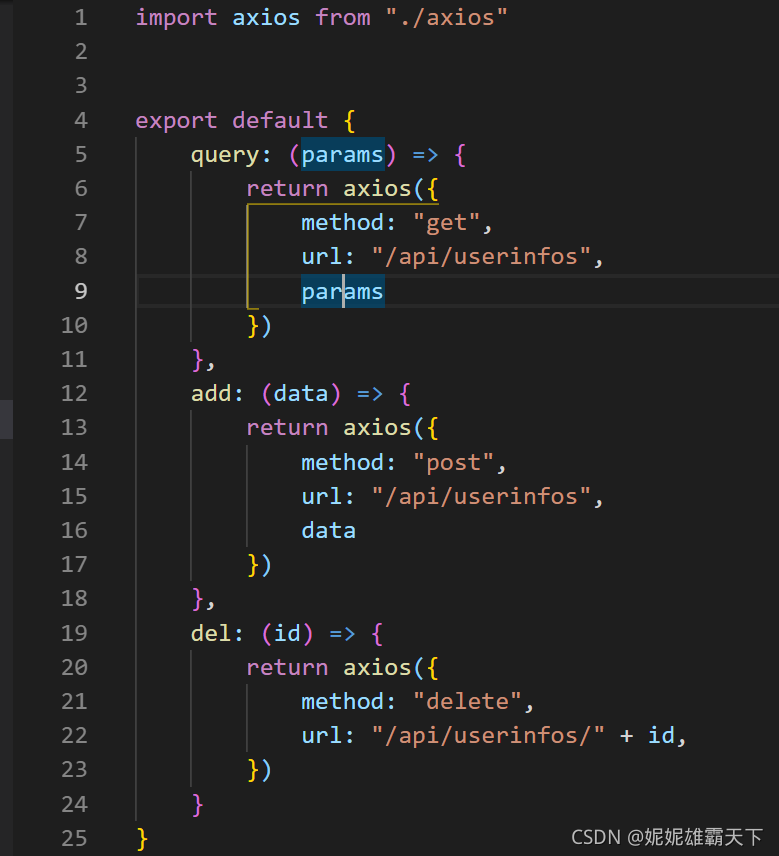Click the "id" parameter on line 19
Viewport: 779px width, 856px height.
click(x=287, y=634)
